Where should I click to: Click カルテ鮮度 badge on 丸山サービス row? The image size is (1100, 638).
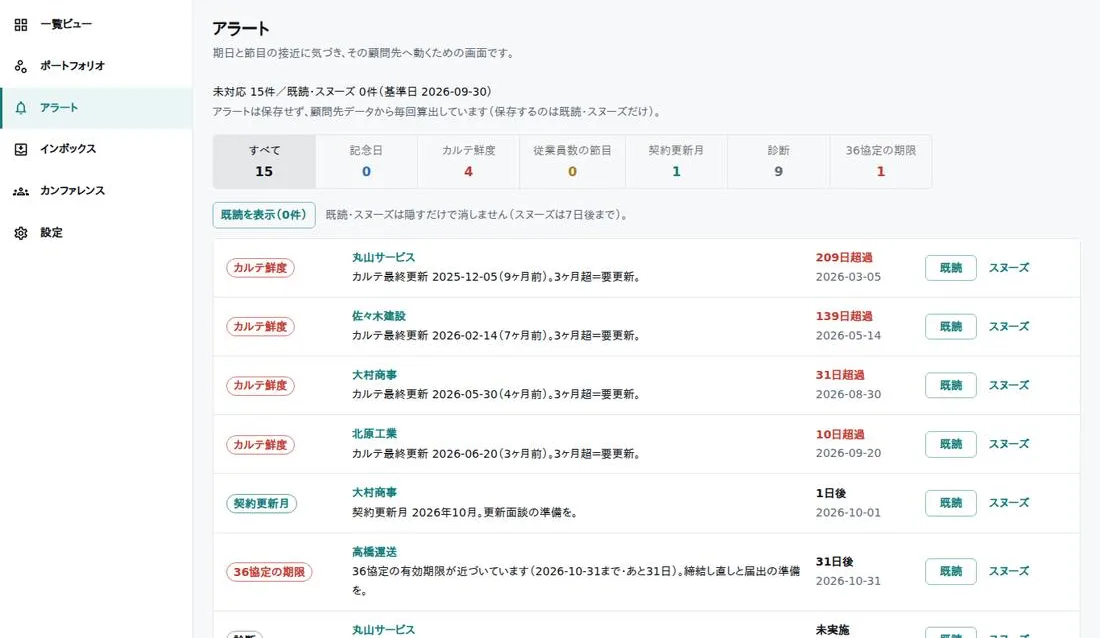(260, 268)
